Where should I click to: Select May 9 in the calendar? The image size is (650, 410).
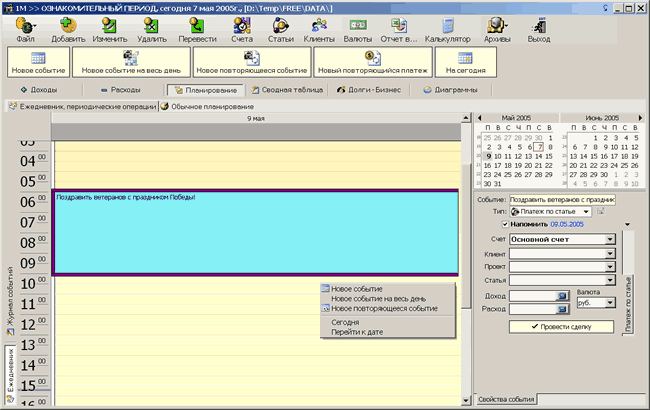(489, 156)
